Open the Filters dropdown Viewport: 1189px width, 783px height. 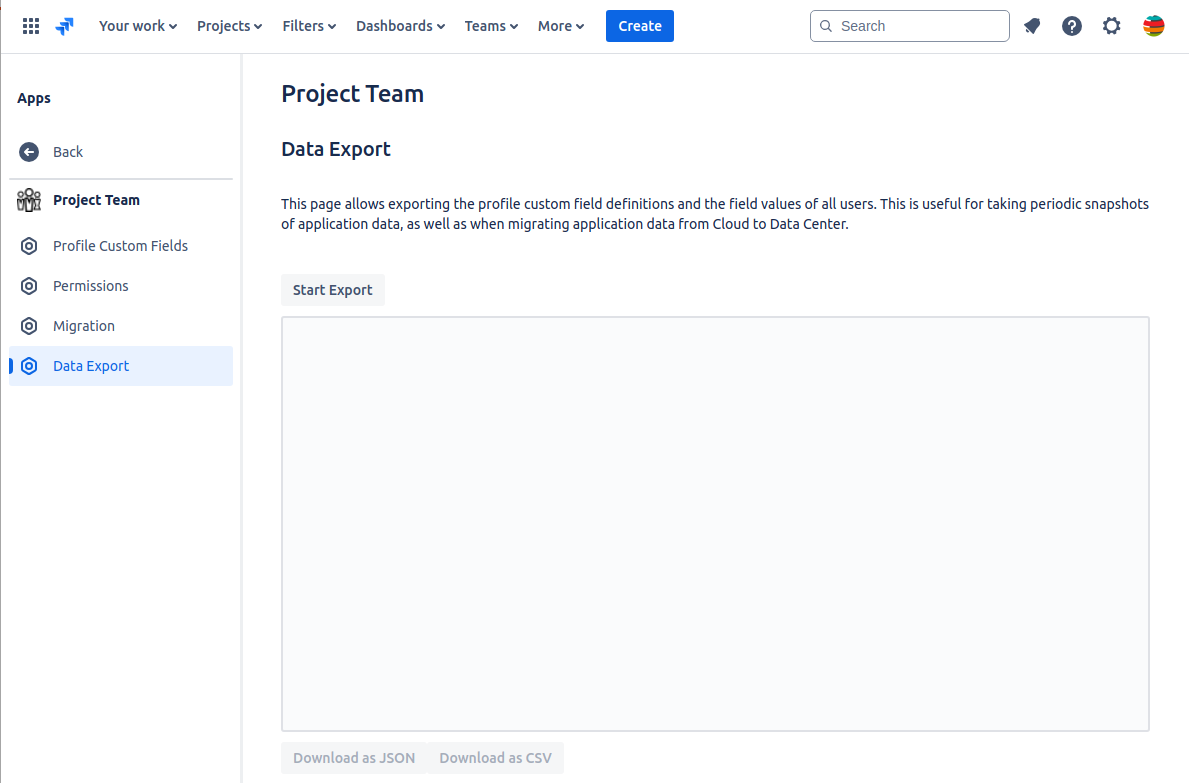tap(309, 26)
